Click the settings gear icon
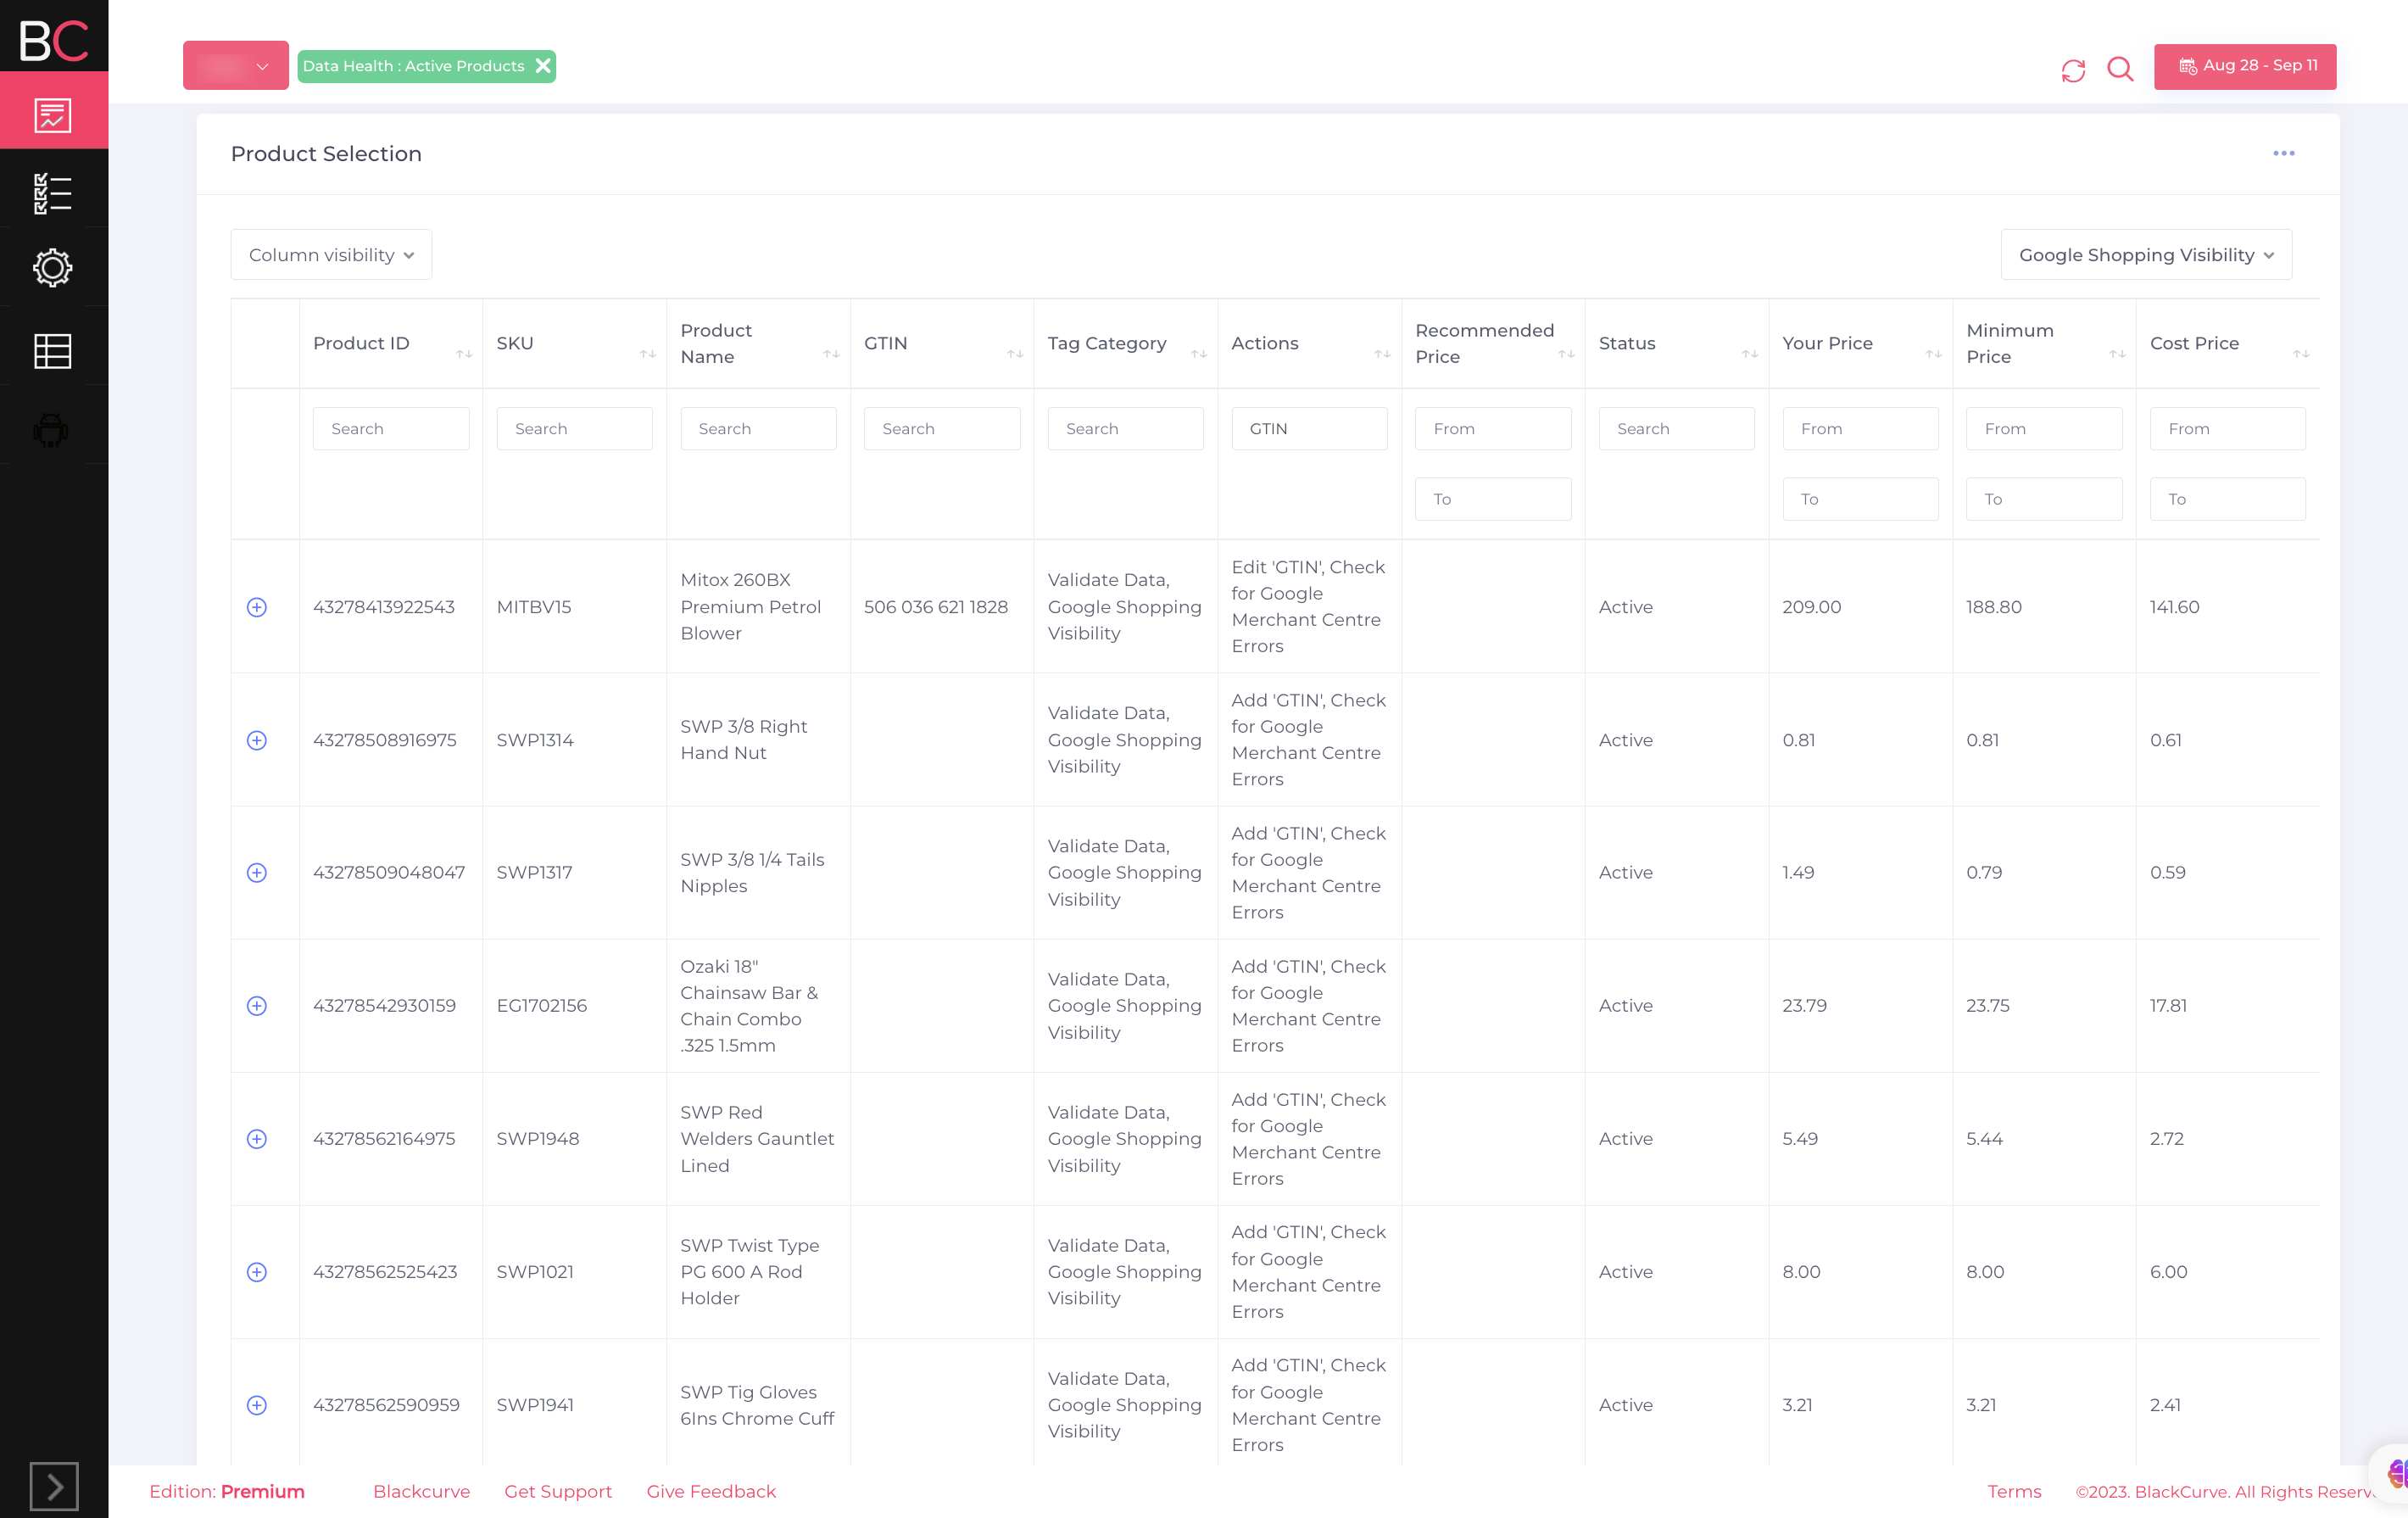The width and height of the screenshot is (2408, 1518). pyautogui.click(x=54, y=270)
